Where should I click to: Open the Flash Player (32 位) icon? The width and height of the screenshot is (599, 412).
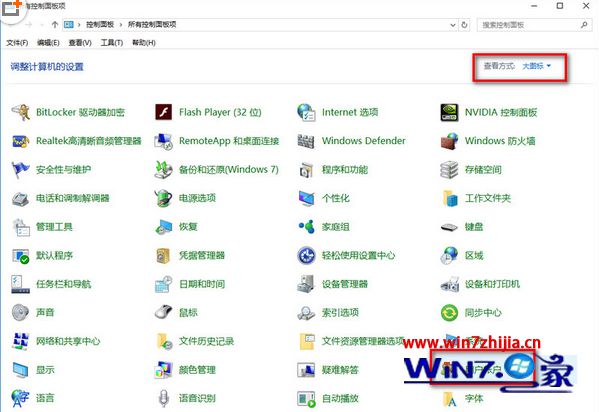coord(164,112)
